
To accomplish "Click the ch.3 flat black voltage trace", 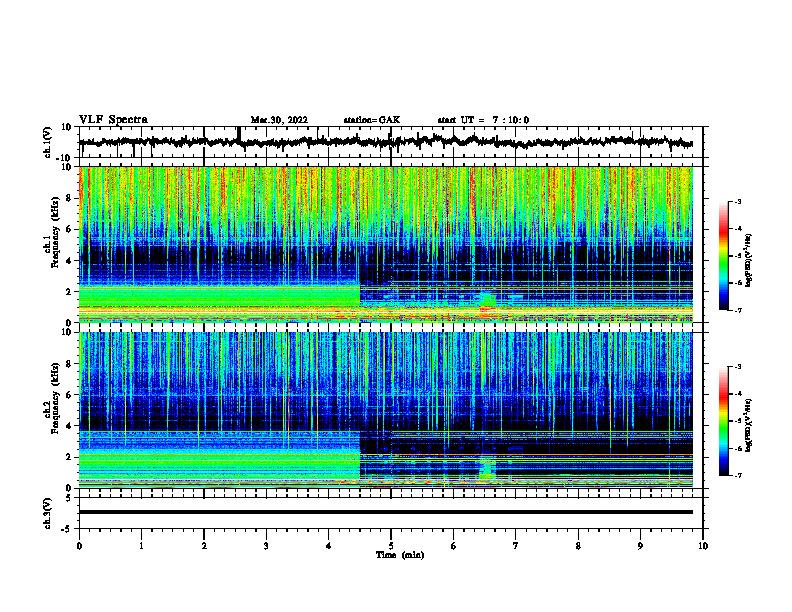I will 385,512.
